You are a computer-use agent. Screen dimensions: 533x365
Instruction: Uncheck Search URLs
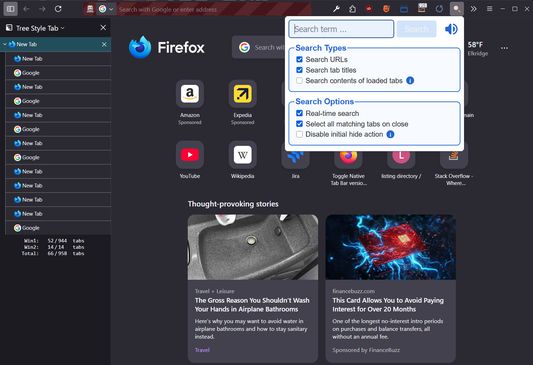pos(299,59)
